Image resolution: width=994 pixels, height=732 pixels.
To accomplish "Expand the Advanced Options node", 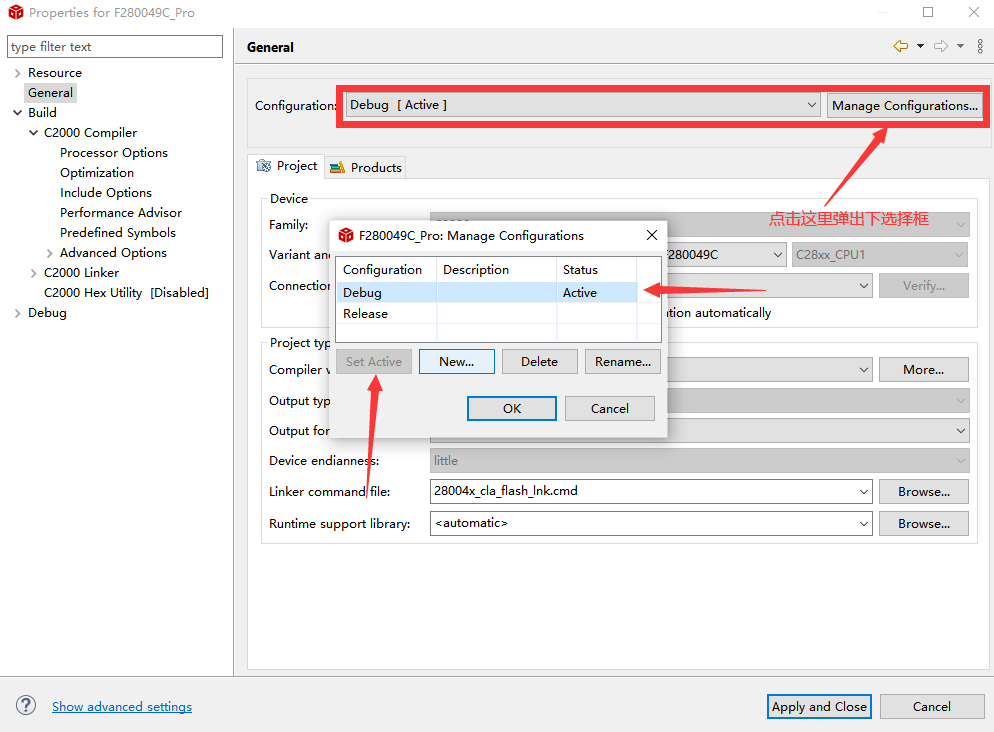I will (49, 253).
